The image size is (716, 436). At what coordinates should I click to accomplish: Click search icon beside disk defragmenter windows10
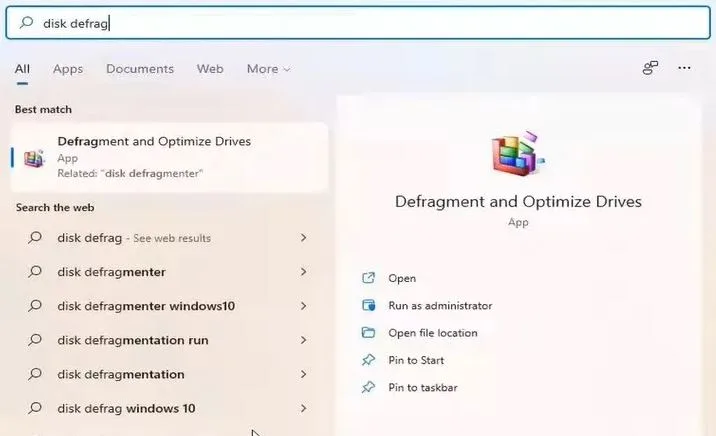tap(35, 305)
